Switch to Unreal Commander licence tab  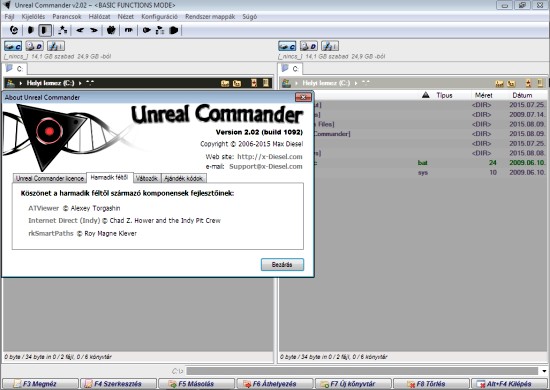tap(50, 178)
